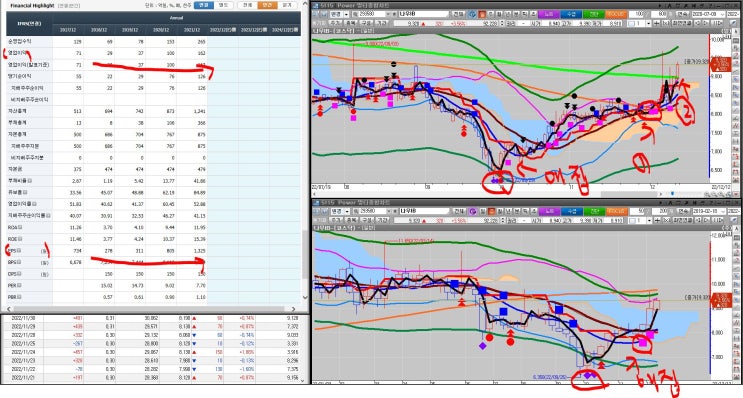
Task: Click the crosshair plus icon in top chart toolbar
Action: (656, 23)
